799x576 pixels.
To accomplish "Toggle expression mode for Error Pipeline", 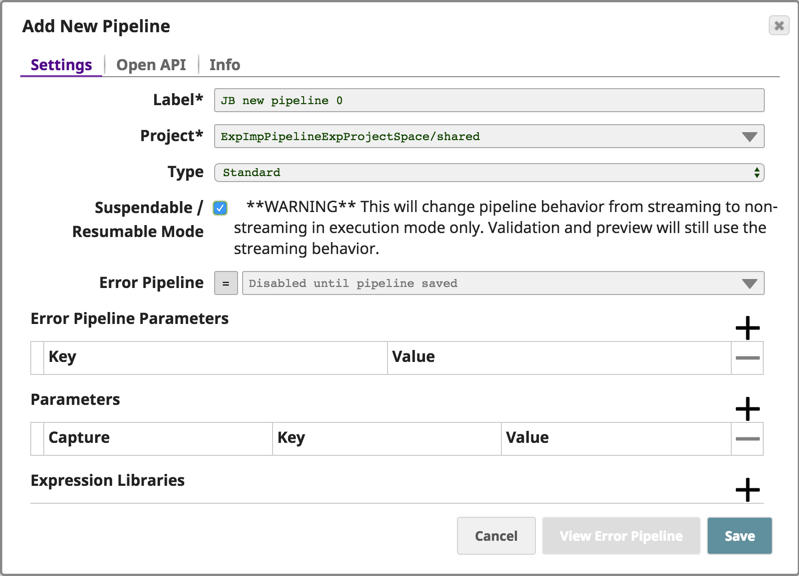I will point(226,283).
